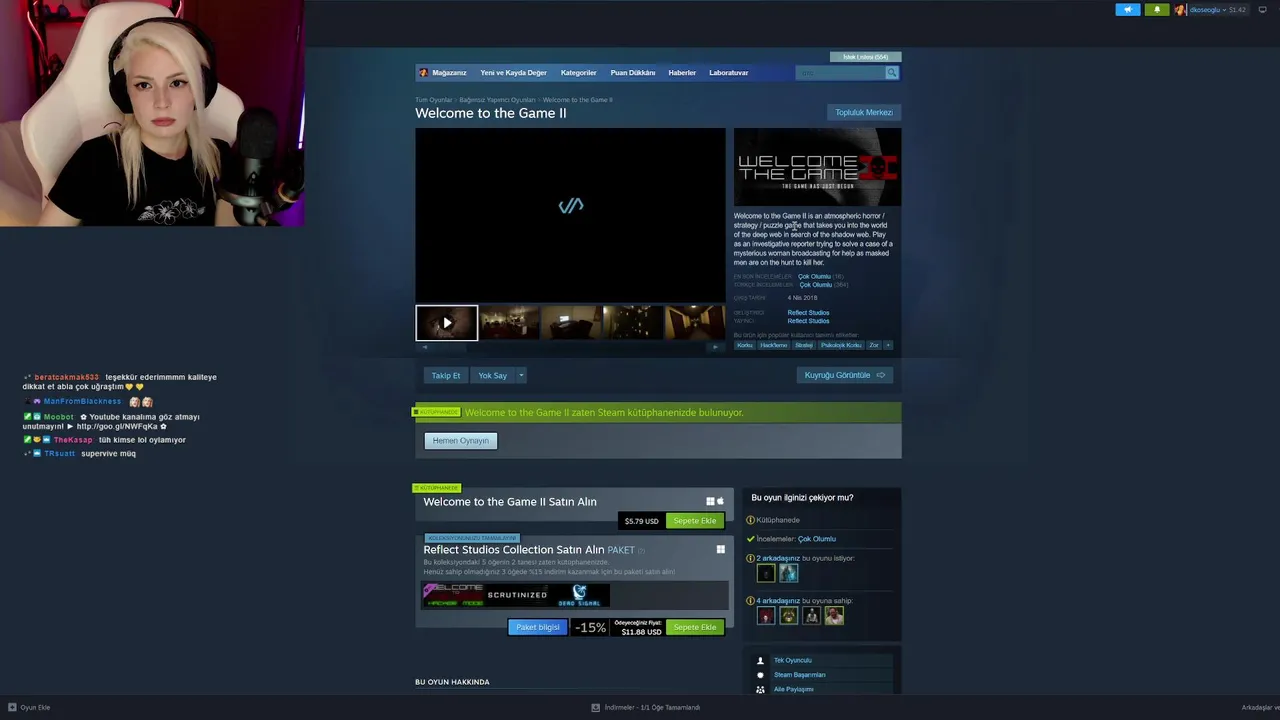1280x720 pixels.
Task: Open the green notifications bell
Action: pyautogui.click(x=1157, y=10)
